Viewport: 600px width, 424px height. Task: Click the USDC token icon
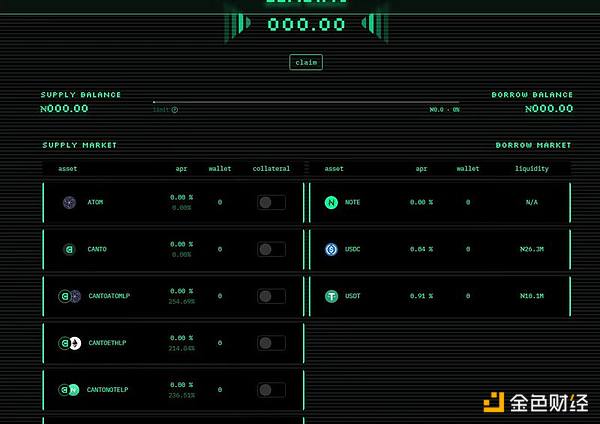point(331,250)
